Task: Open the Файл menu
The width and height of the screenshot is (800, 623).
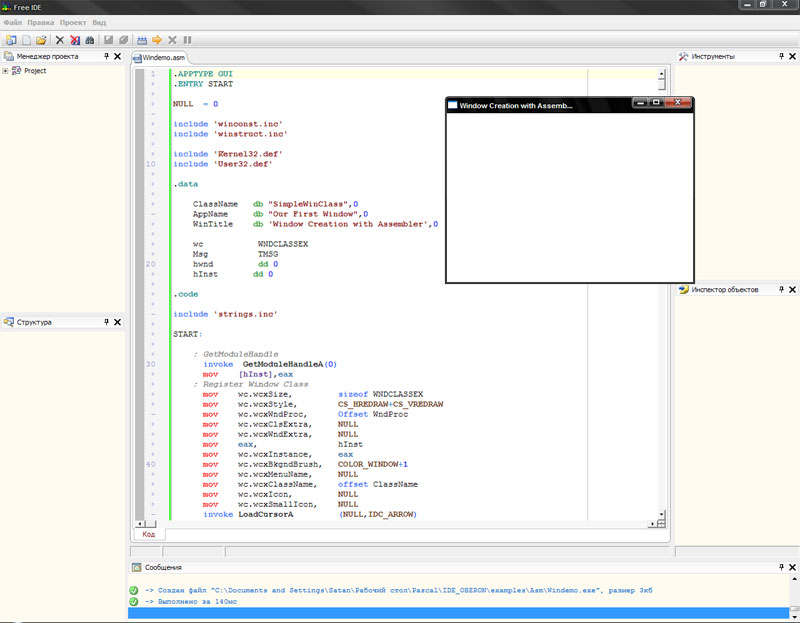Action: 12,21
